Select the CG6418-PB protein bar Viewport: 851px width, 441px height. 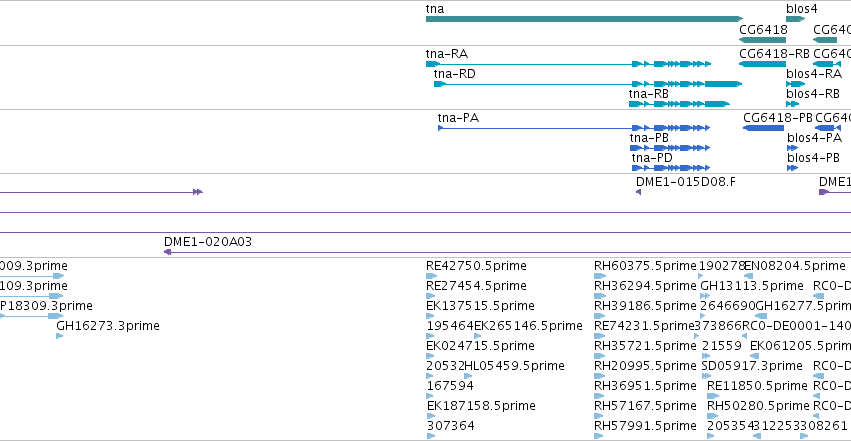[764, 128]
